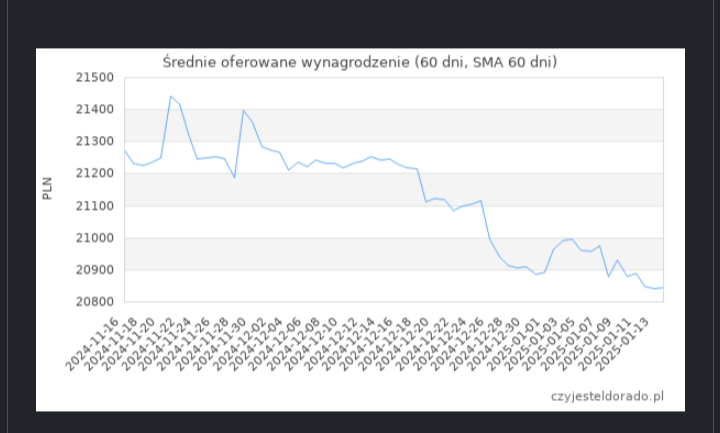720x433 pixels.
Task: Click the 21000 y-axis tick label
Action: 98,238
